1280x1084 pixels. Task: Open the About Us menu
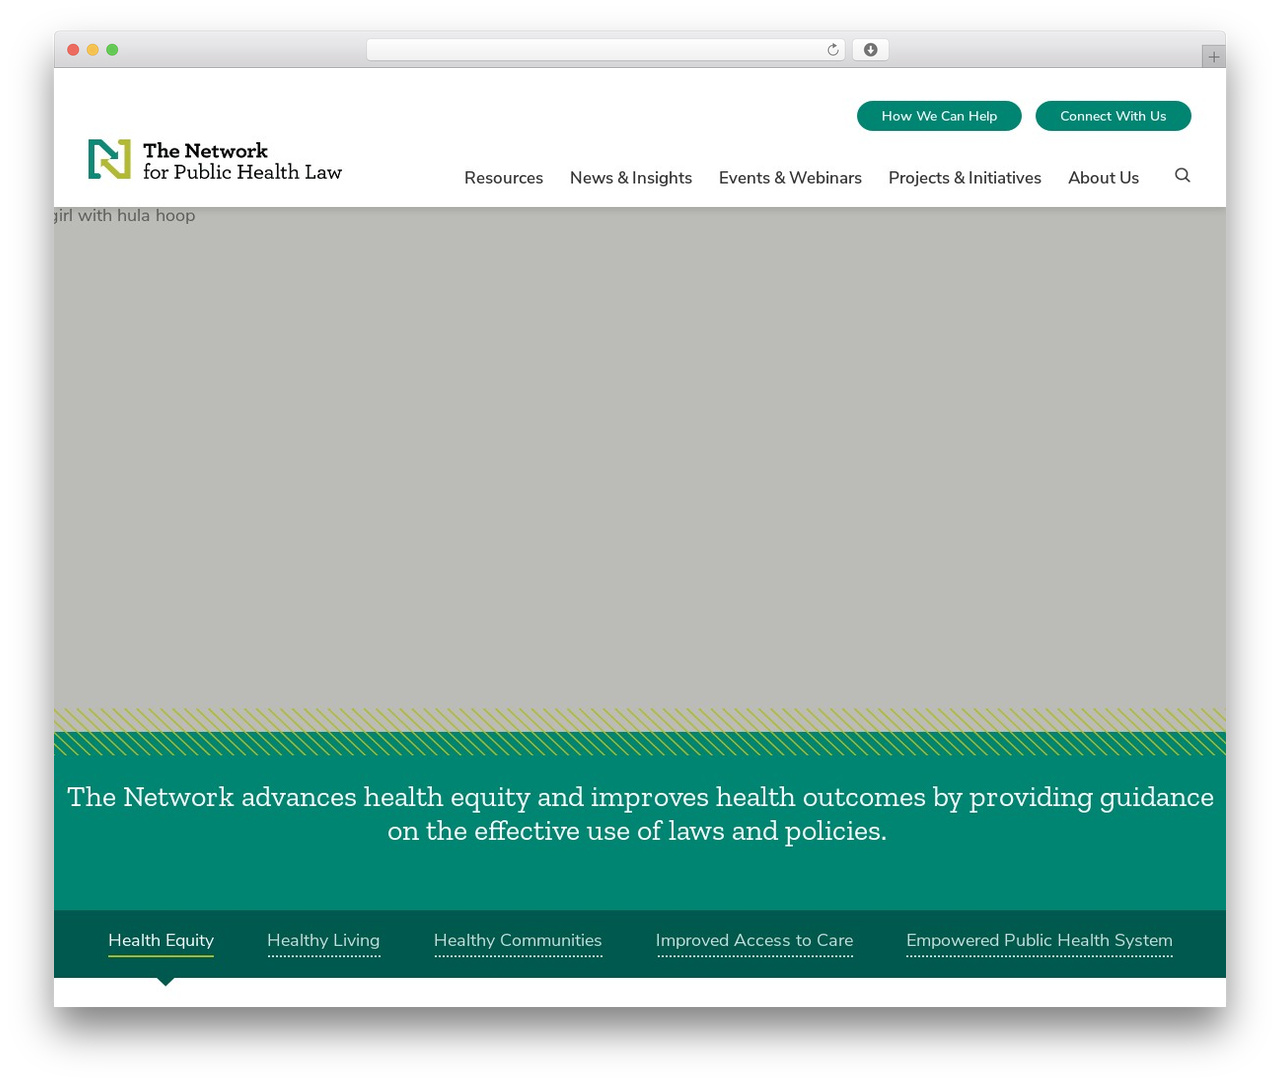1103,177
